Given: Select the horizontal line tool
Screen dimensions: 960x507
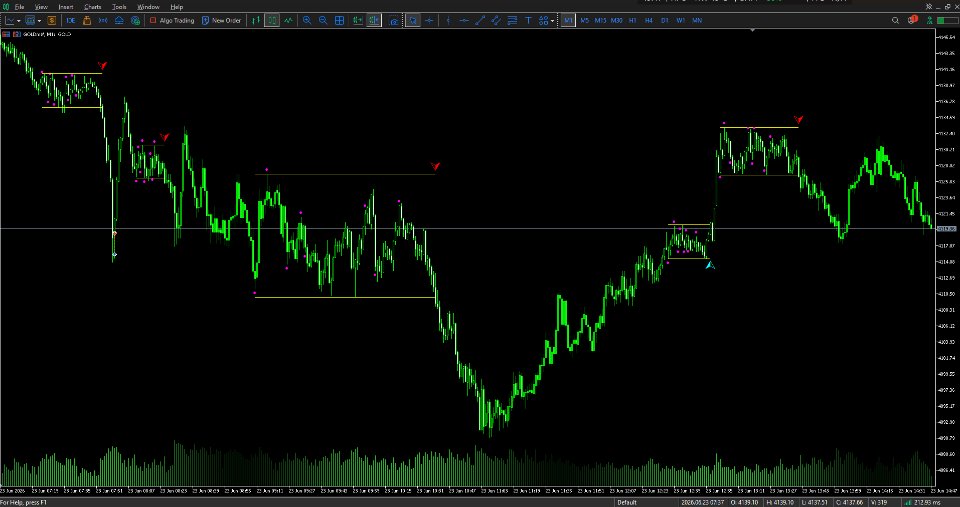Looking at the screenshot, I should (464, 20).
